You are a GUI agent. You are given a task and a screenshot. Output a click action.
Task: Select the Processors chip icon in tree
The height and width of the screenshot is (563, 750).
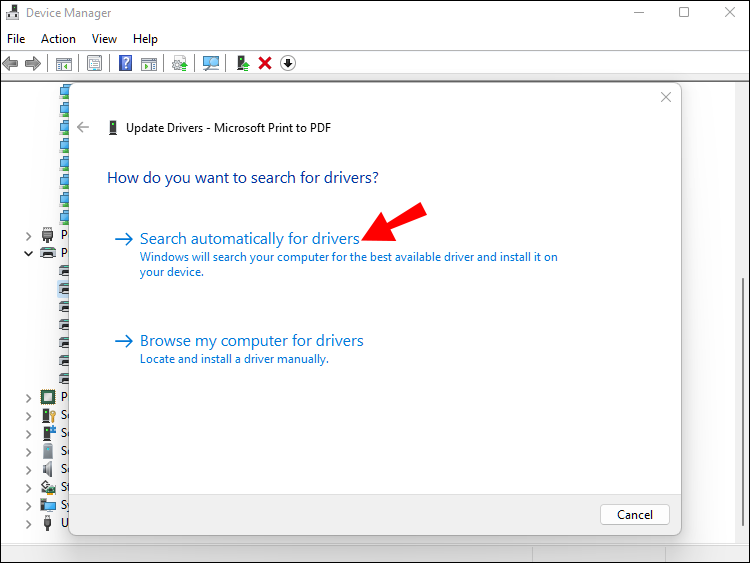coord(48,397)
